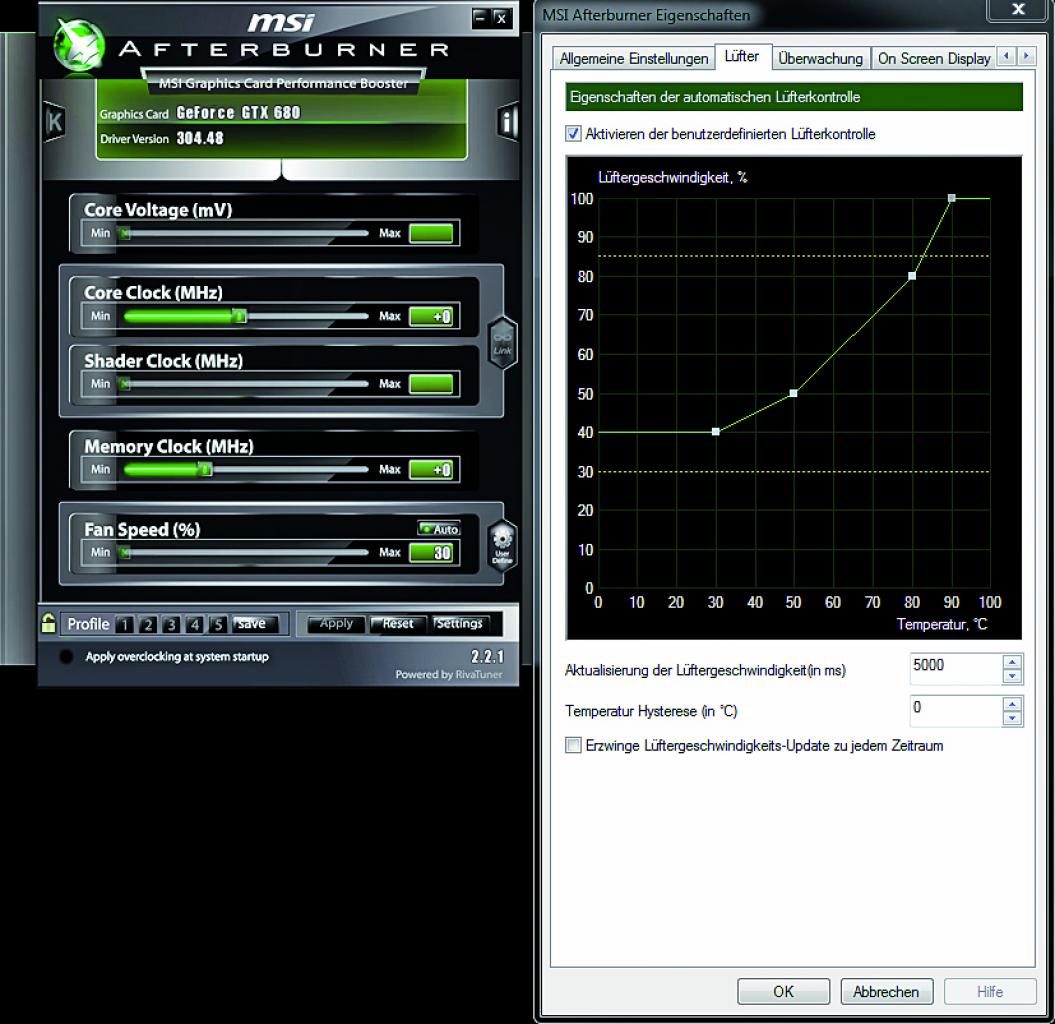The width and height of the screenshot is (1055, 1024).
Task: Click the Shader Clock slider handle
Action: [x=125, y=383]
